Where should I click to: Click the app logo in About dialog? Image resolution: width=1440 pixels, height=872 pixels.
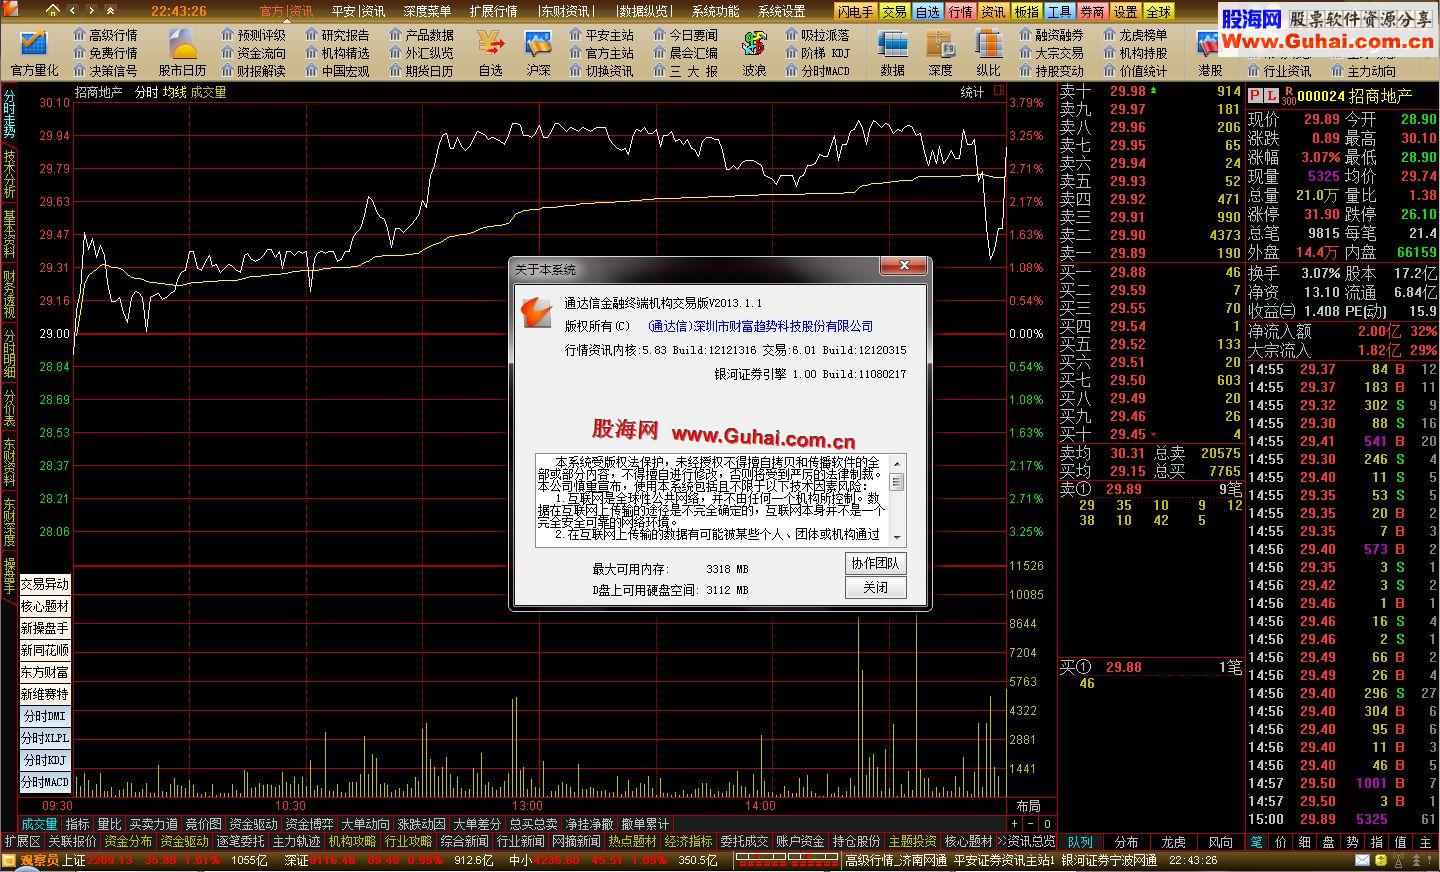click(536, 312)
